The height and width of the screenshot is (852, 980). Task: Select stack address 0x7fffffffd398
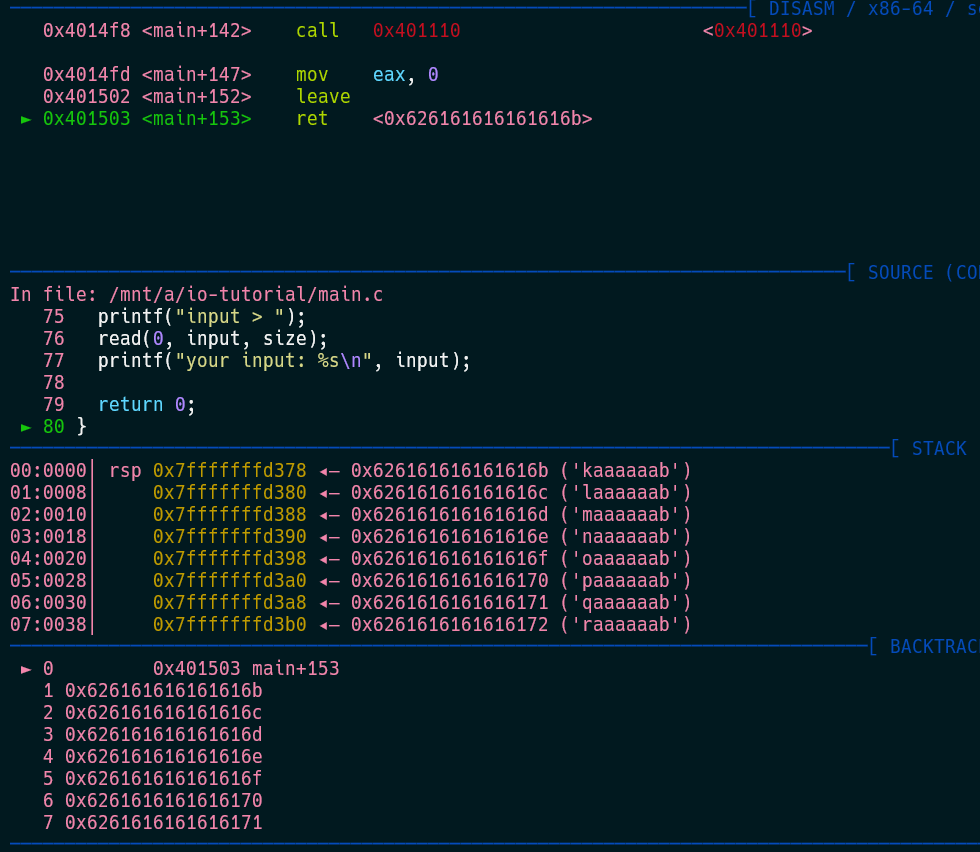[x=229, y=558]
